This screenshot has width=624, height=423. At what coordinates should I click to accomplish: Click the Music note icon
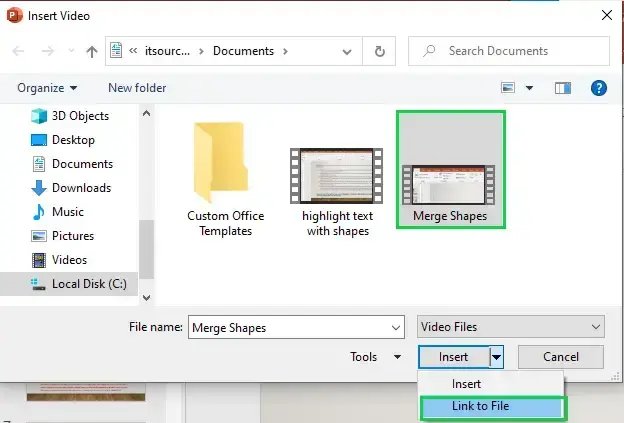coord(39,212)
